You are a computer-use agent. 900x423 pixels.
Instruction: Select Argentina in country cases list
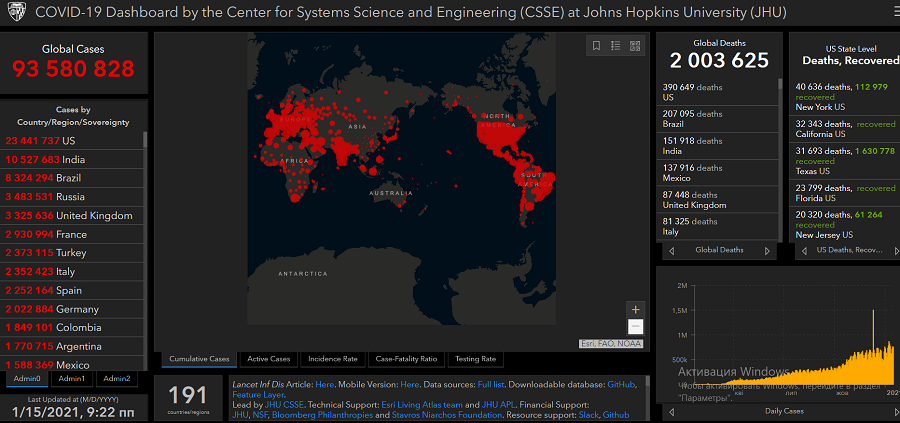72,347
